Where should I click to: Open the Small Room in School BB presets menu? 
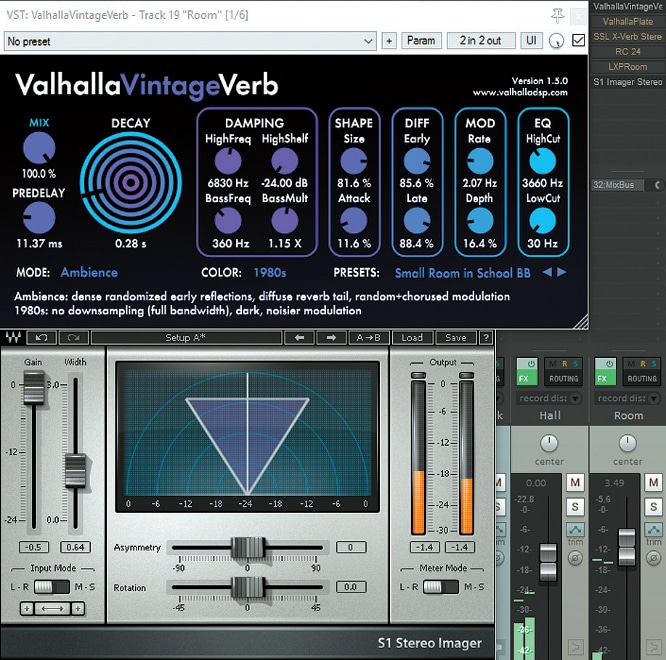click(463, 273)
